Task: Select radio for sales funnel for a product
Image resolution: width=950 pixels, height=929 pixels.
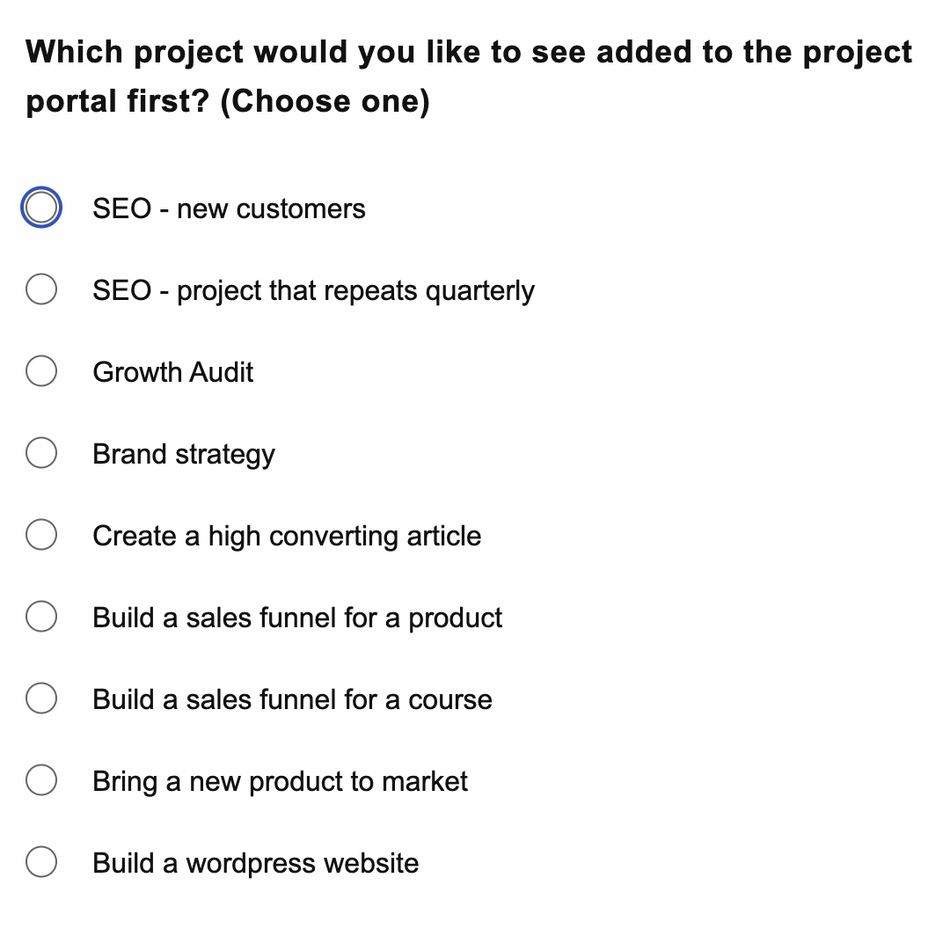Action: (x=41, y=616)
